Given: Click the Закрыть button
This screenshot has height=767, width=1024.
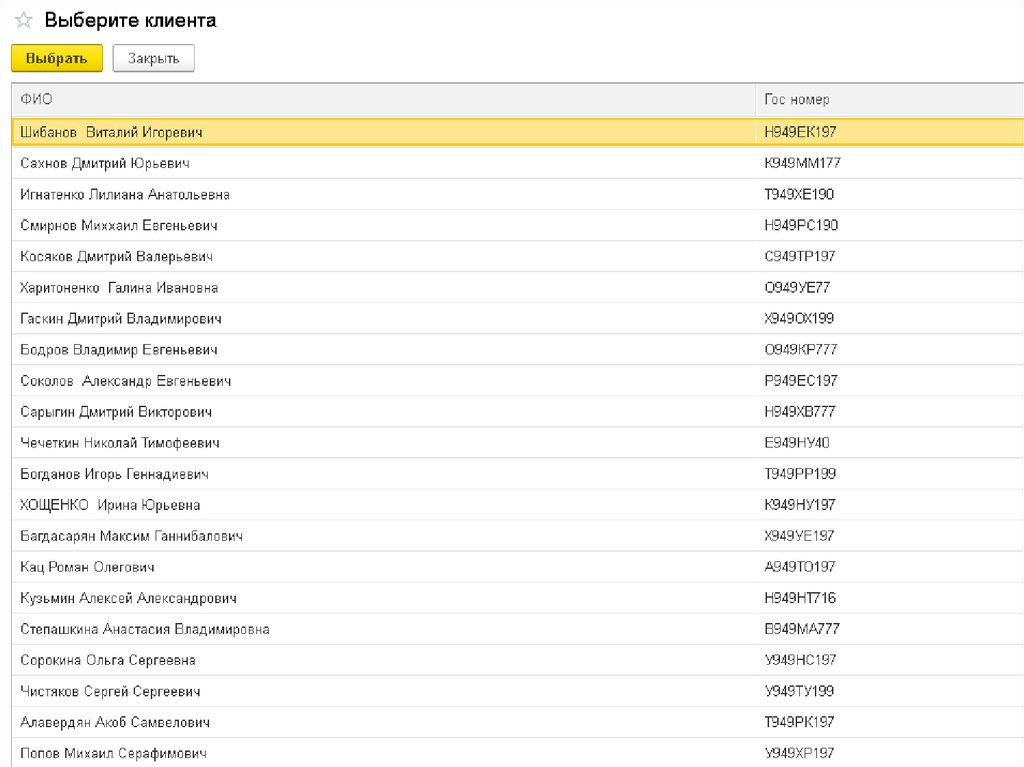Looking at the screenshot, I should tap(153, 59).
